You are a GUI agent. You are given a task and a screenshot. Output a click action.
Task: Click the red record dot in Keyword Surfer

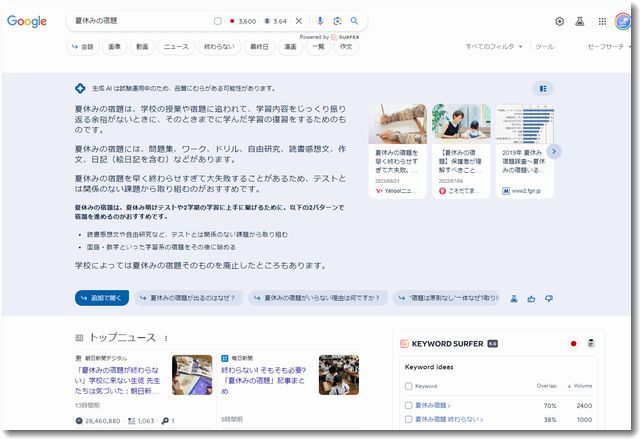point(573,344)
